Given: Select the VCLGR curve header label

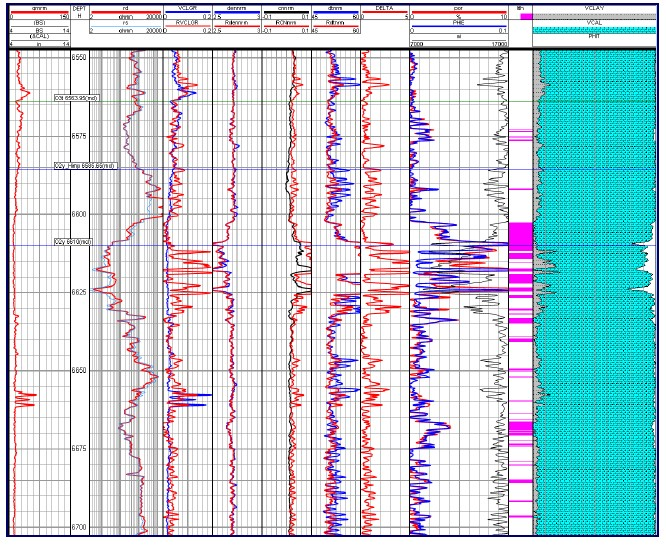Looking at the screenshot, I should point(189,8).
